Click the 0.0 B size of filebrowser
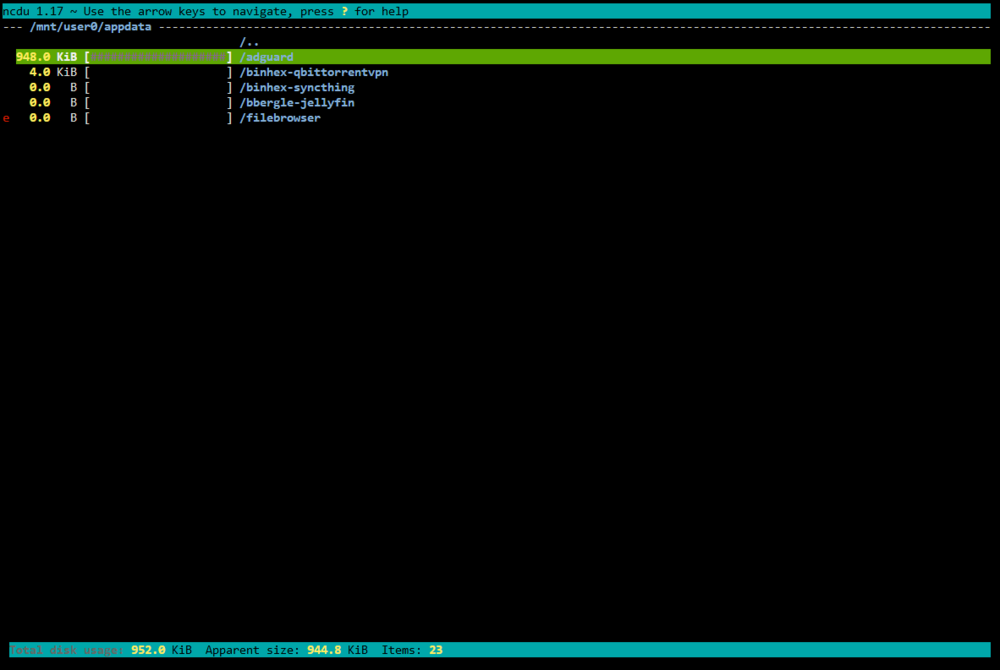The image size is (1000, 670). 54,118
